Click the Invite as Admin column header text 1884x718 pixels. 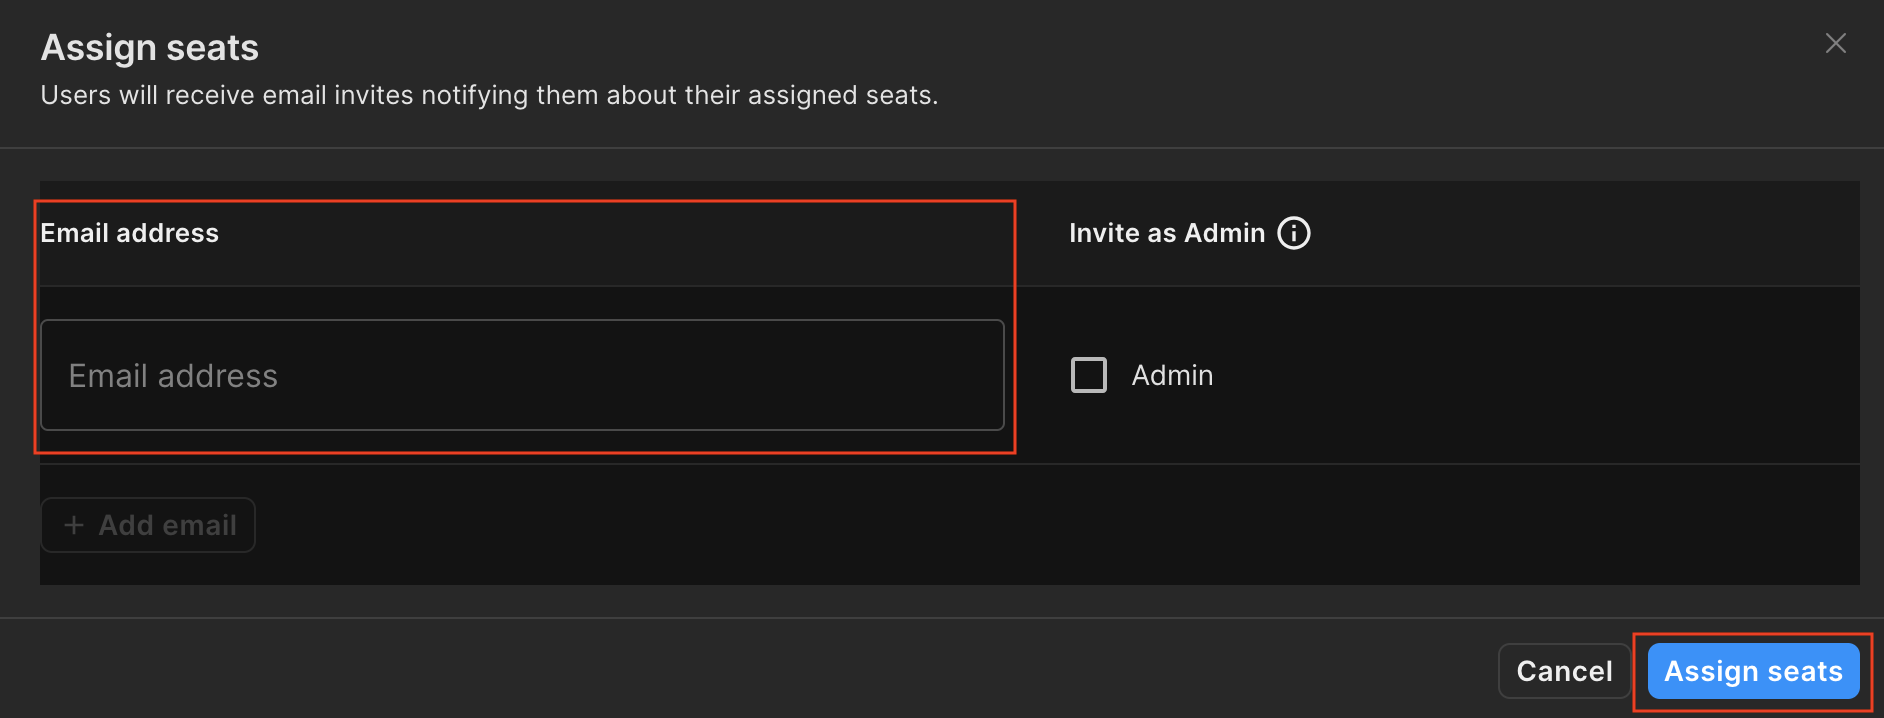coord(1166,233)
